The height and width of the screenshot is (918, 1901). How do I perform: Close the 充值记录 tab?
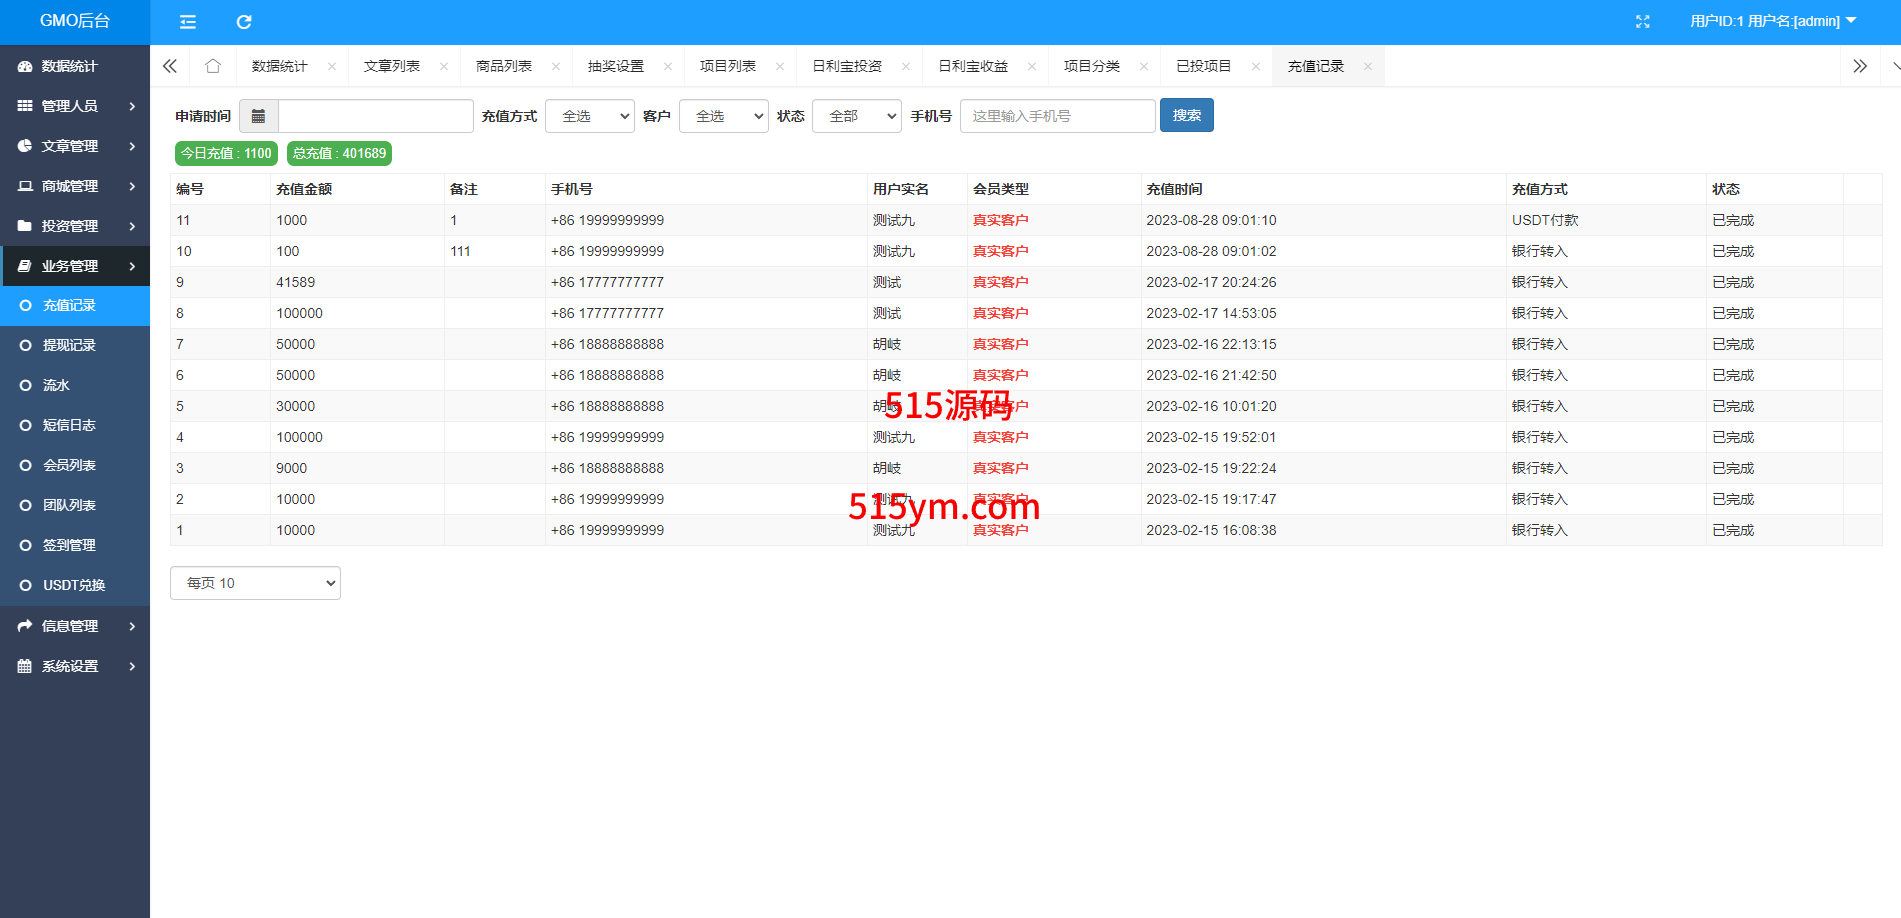click(x=1367, y=67)
